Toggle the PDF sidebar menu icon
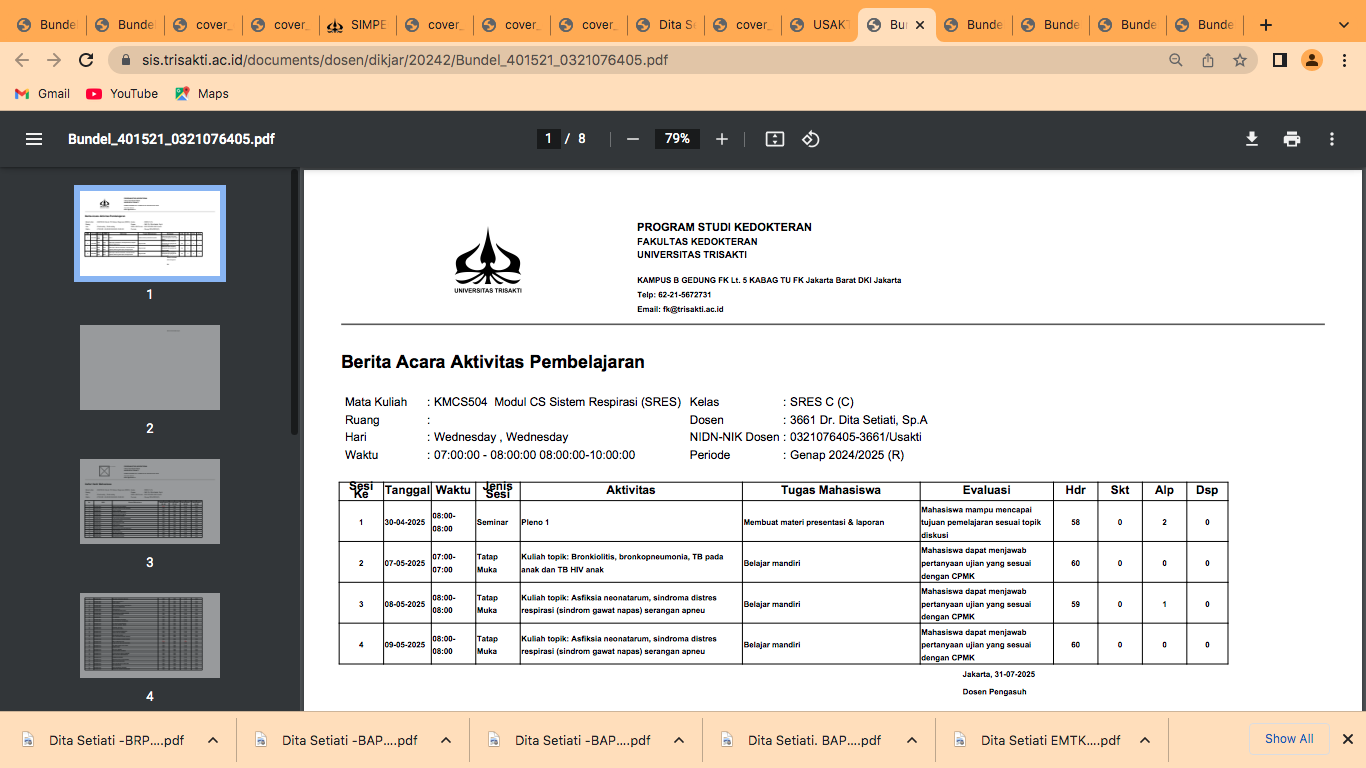Viewport: 1366px width, 768px height. [34, 139]
